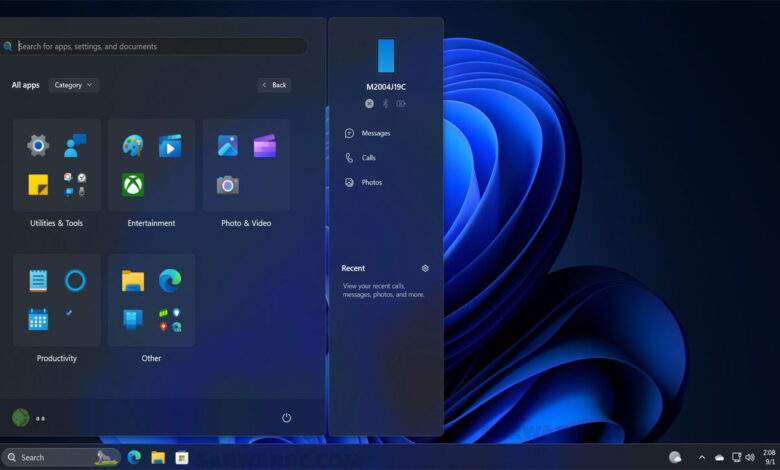Launch the Sticky Notes app
This screenshot has height=470, width=780.
(38, 185)
